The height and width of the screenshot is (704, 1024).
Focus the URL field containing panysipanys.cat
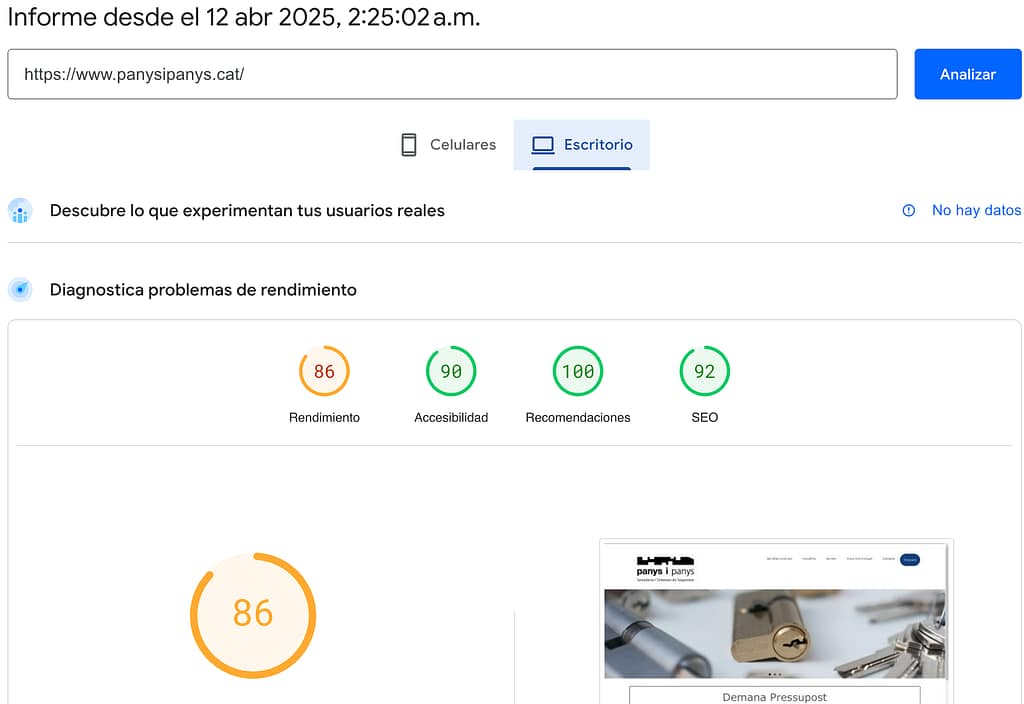[452, 74]
